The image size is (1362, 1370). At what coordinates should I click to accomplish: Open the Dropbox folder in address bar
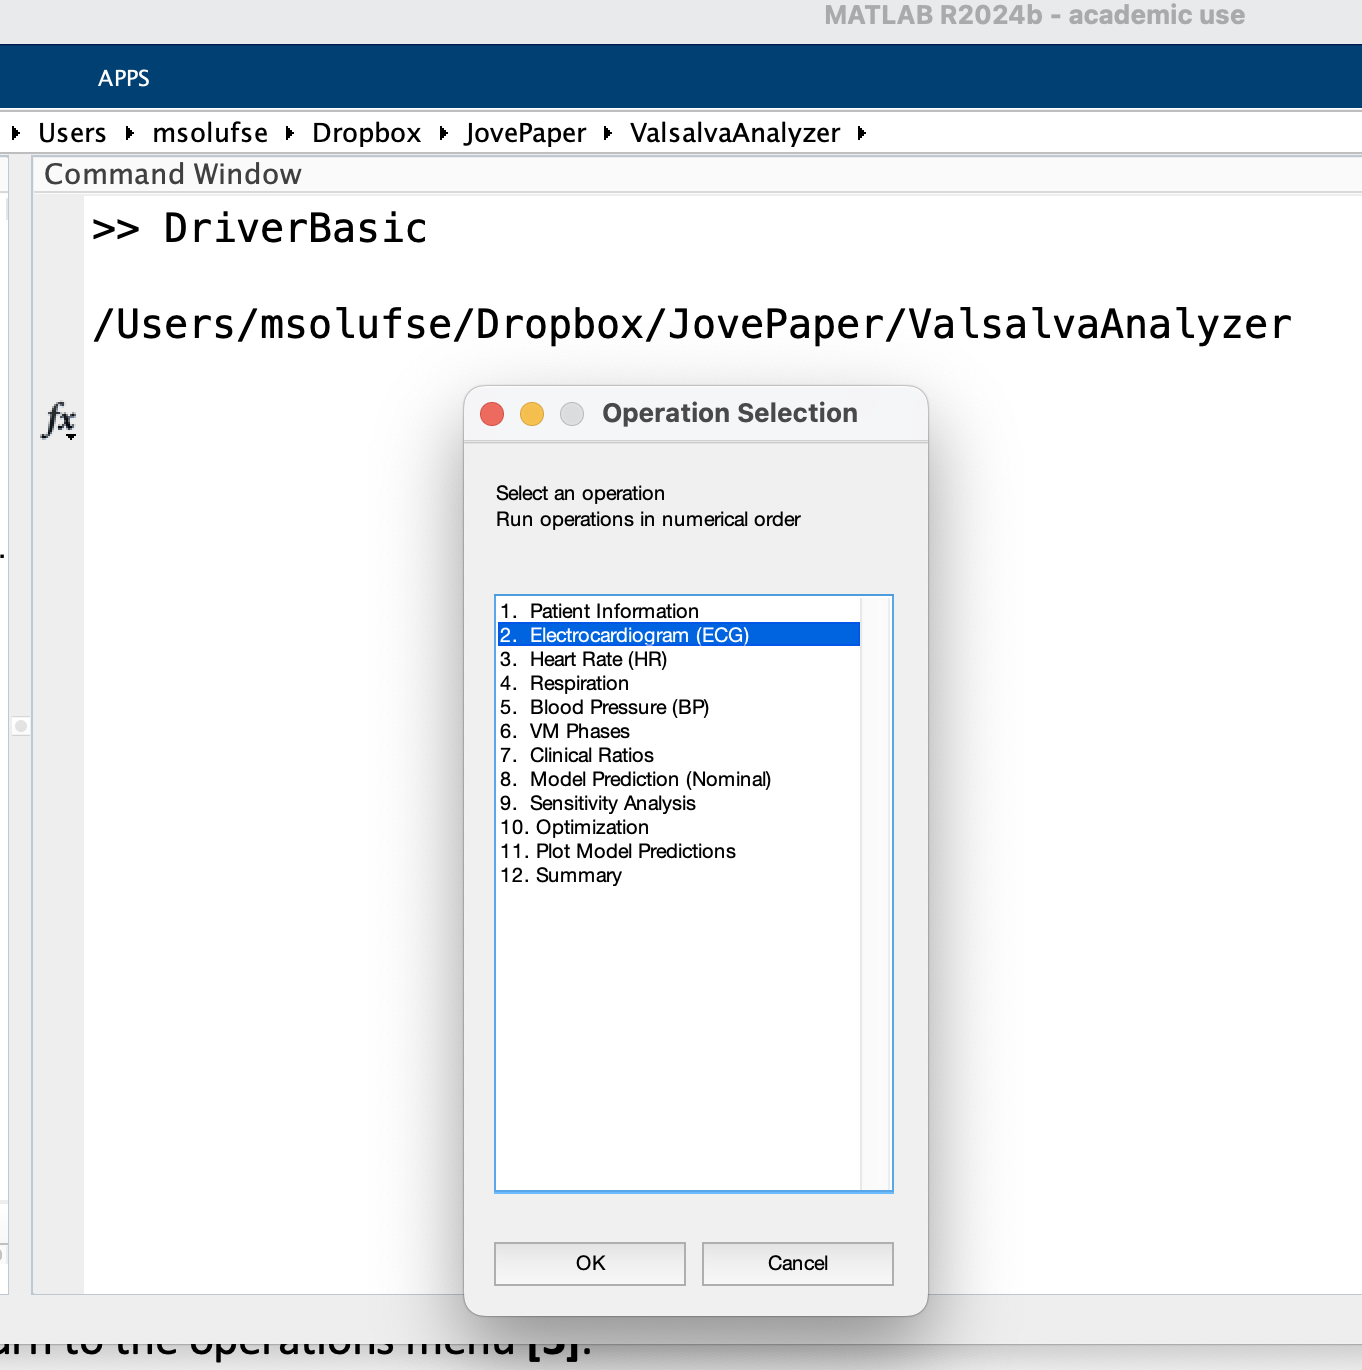point(366,133)
